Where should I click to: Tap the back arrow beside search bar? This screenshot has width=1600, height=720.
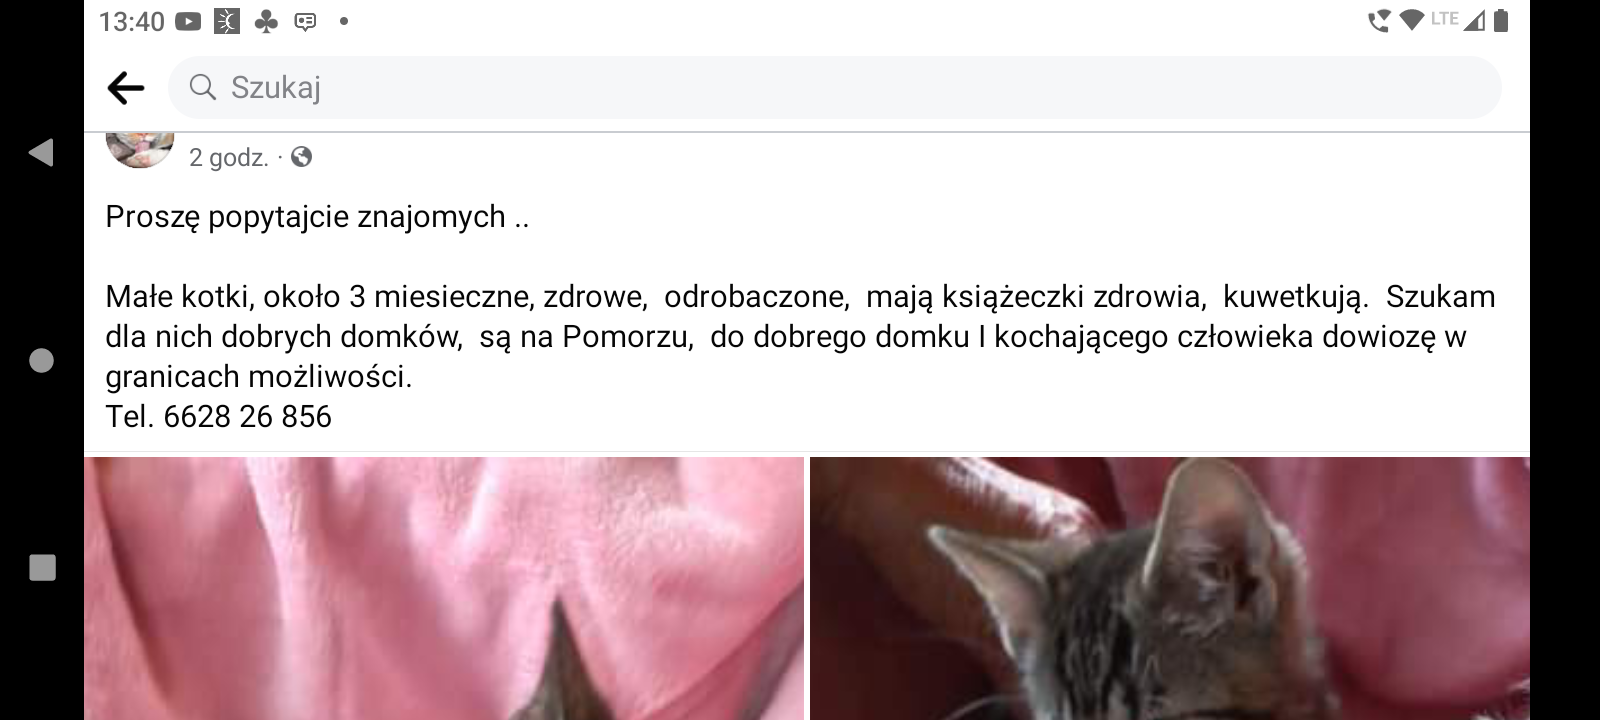click(x=126, y=88)
